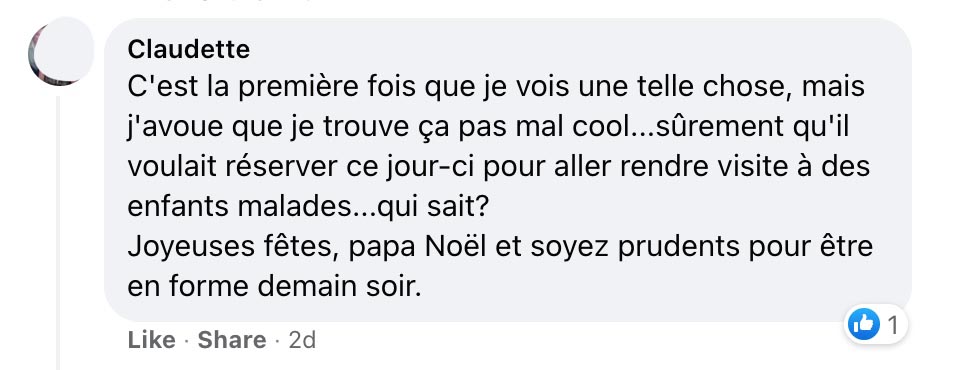
Task: Like Claudette's comment
Action: (x=151, y=340)
